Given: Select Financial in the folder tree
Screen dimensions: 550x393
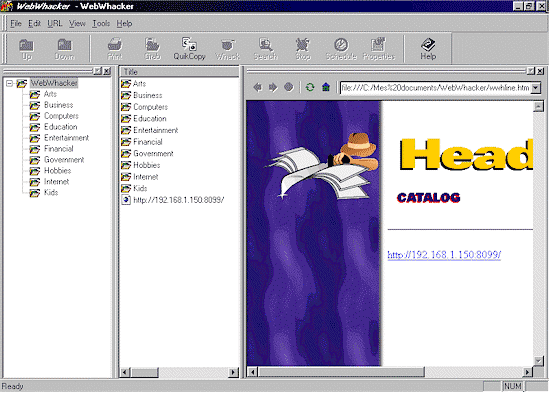Looking at the screenshot, I should point(59,149).
